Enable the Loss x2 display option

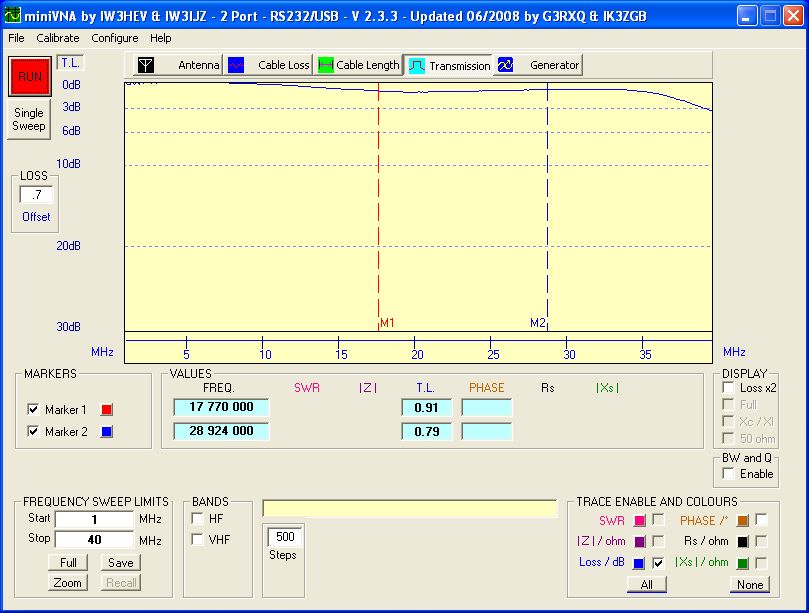pos(728,388)
